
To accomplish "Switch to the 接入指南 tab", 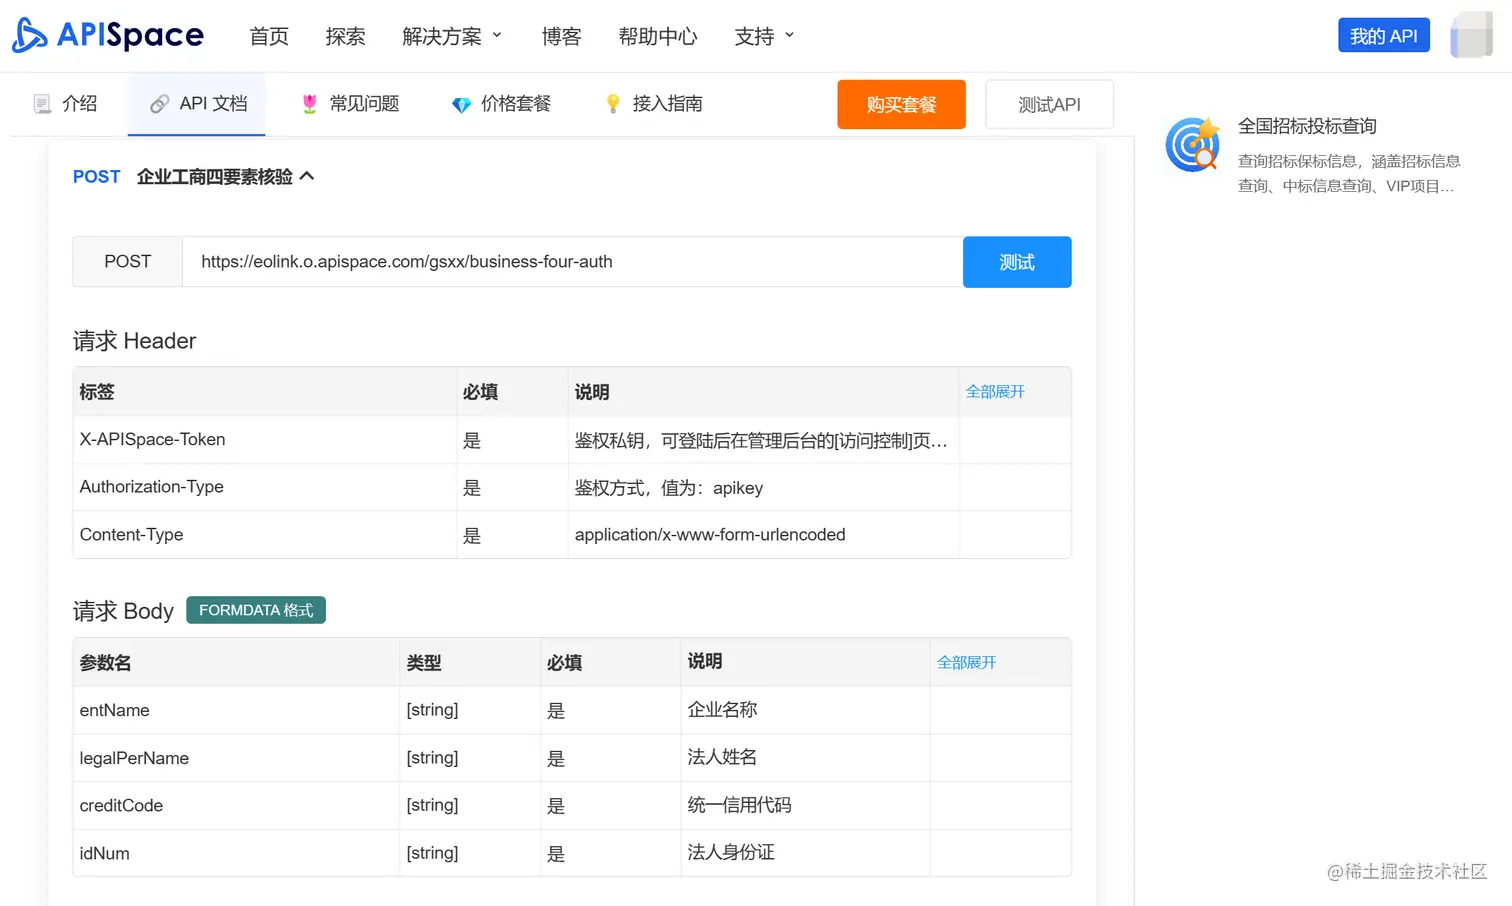I will (x=653, y=104).
